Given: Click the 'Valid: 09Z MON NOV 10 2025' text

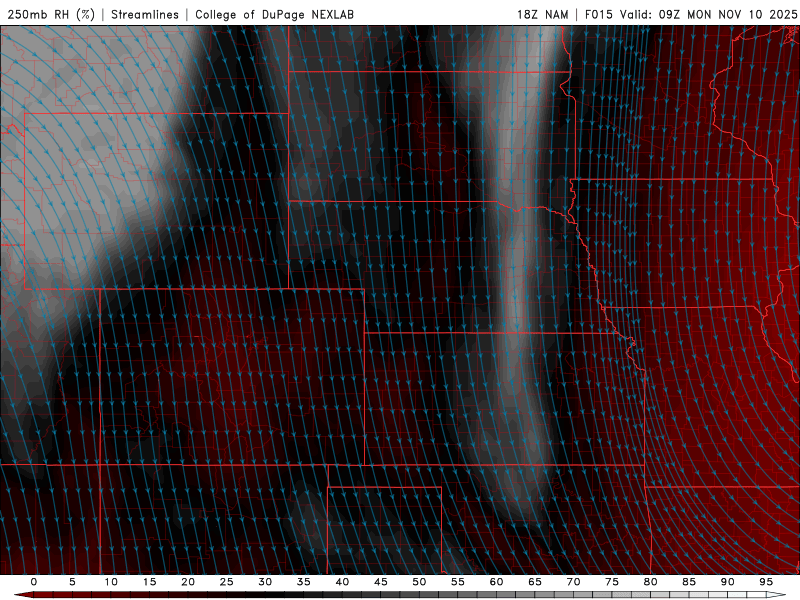Looking at the screenshot, I should click(708, 14).
